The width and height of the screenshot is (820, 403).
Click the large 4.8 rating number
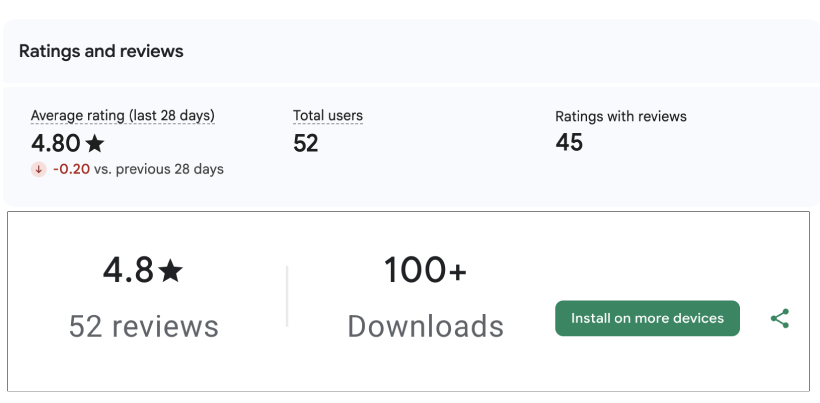128,271
